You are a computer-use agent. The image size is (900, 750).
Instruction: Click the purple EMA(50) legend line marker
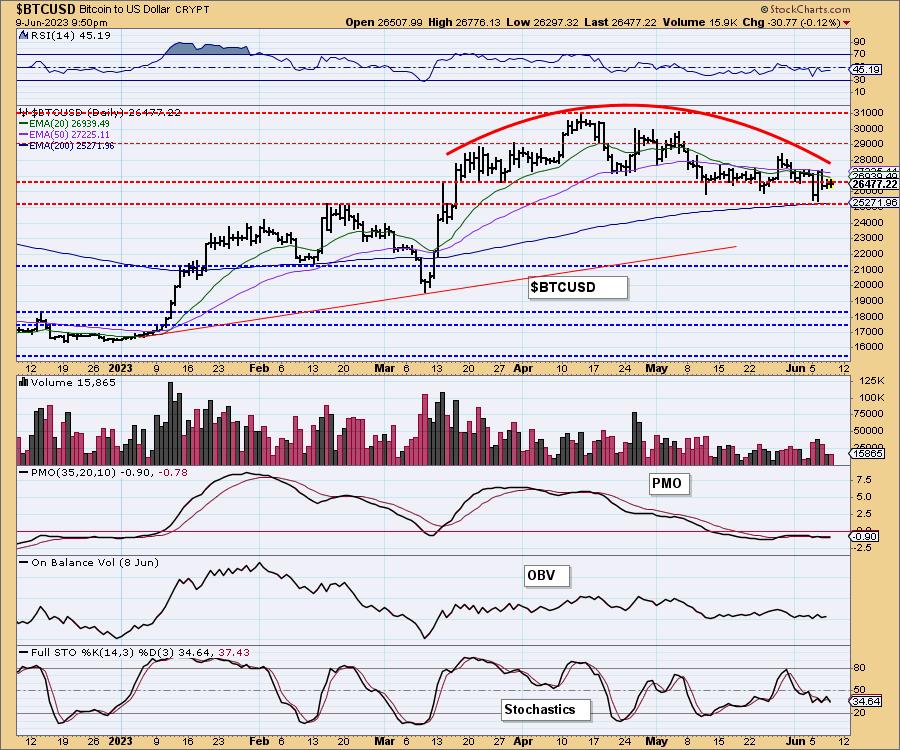(24, 134)
